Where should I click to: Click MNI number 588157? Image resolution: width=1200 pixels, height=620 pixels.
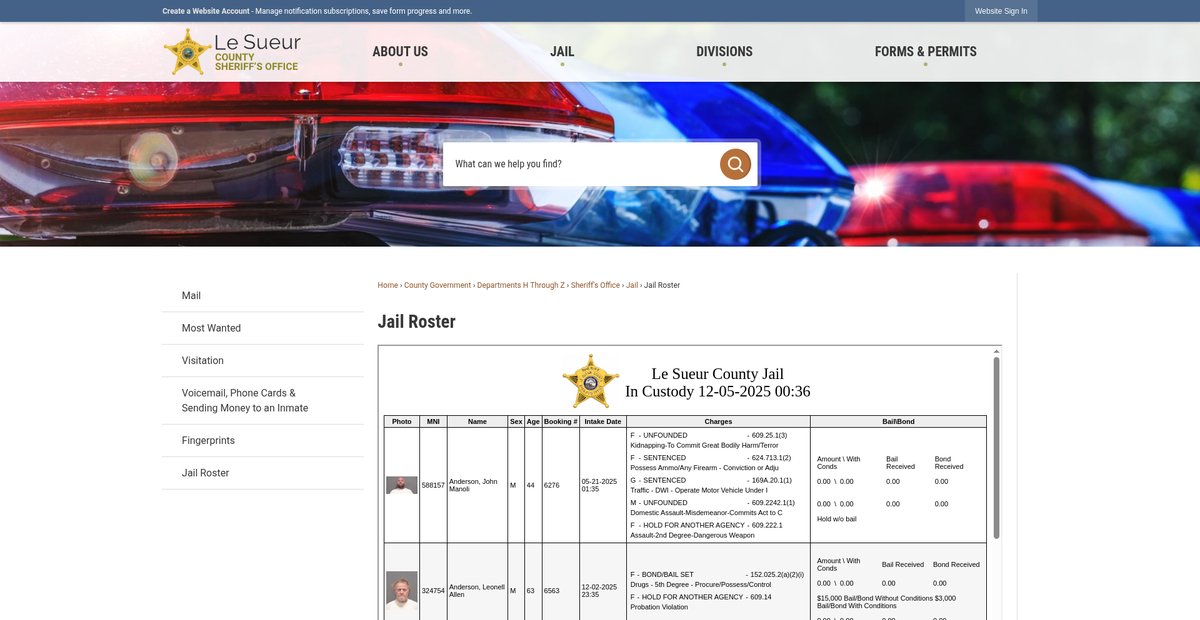(433, 485)
